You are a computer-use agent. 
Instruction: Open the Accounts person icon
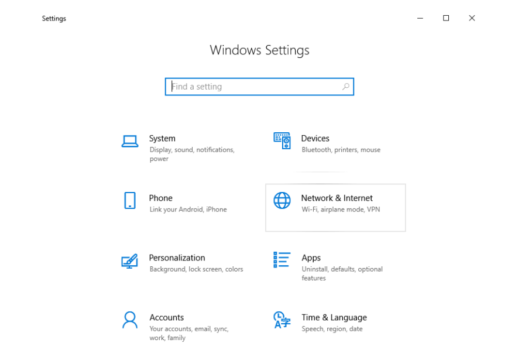pyautogui.click(x=130, y=320)
